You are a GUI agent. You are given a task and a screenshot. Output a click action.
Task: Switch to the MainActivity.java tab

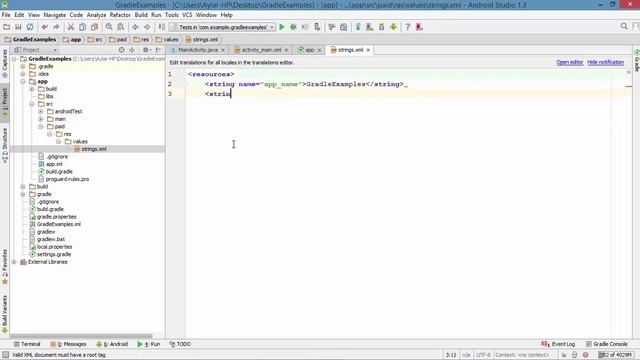point(198,50)
